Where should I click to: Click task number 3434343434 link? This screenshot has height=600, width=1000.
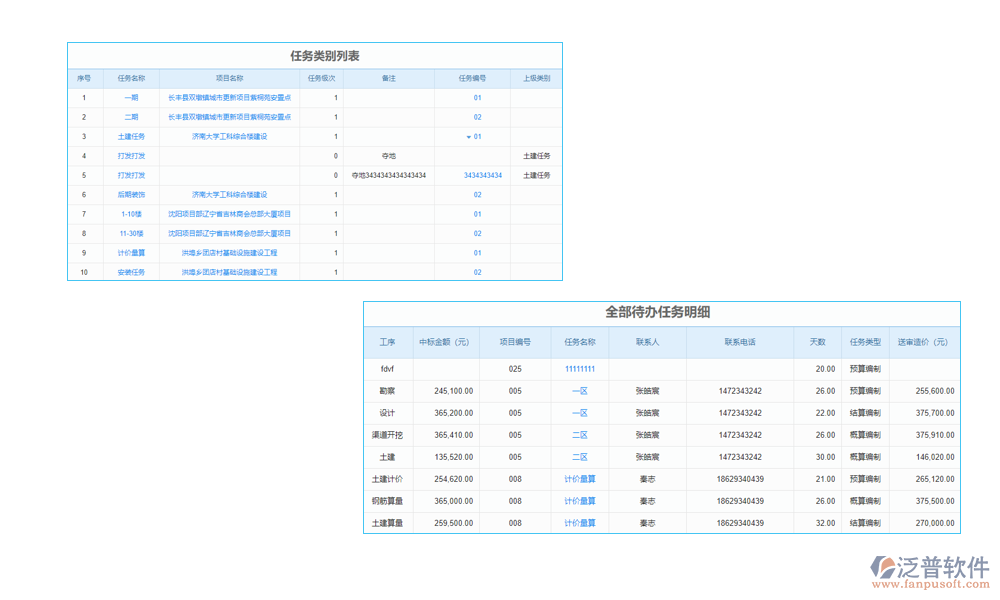[483, 176]
